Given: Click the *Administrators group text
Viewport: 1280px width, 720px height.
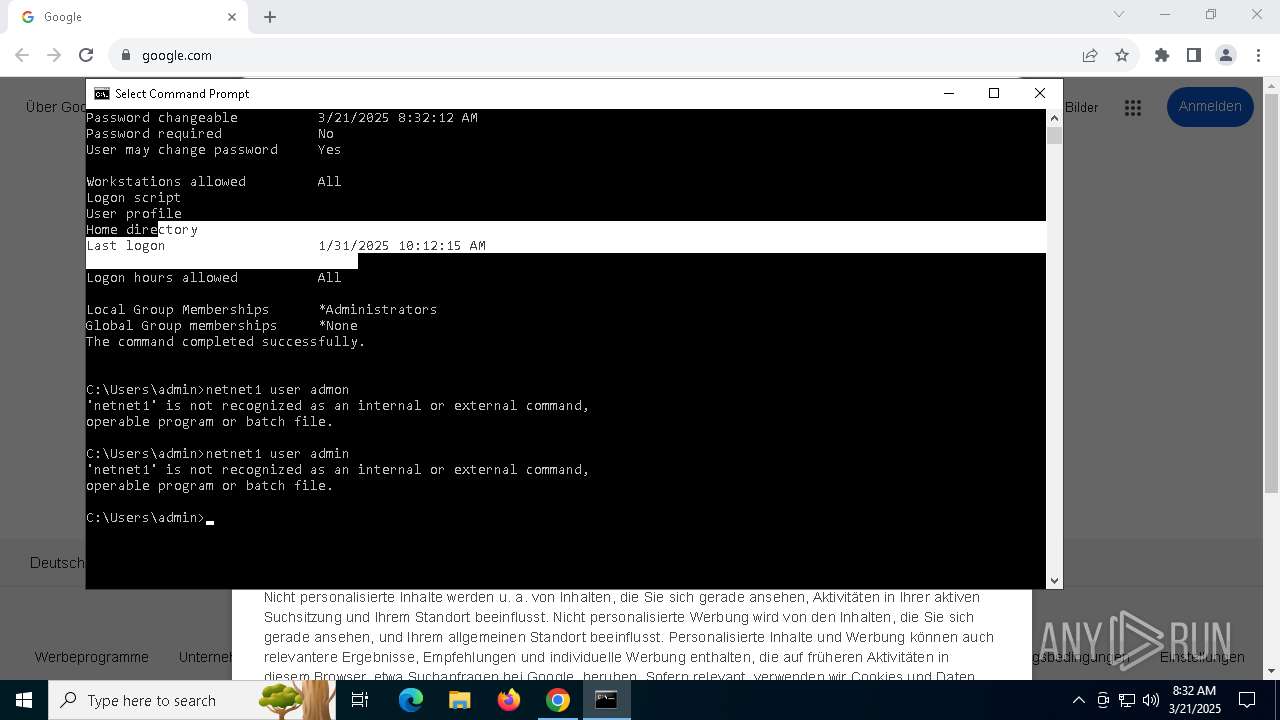Looking at the screenshot, I should (378, 310).
